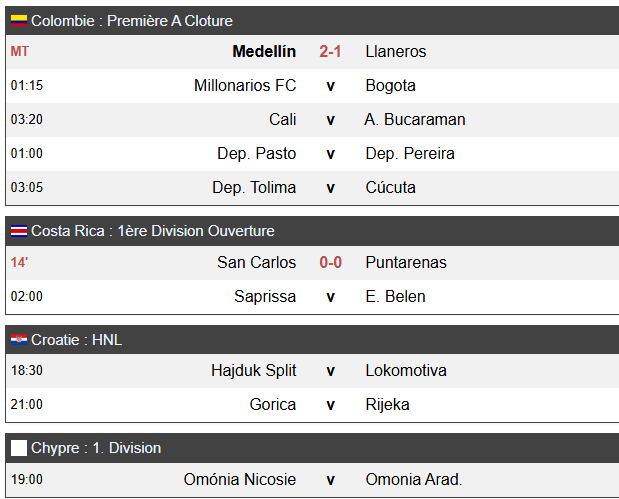
Task: Click the Colombia flag icon
Action: pos(19,21)
